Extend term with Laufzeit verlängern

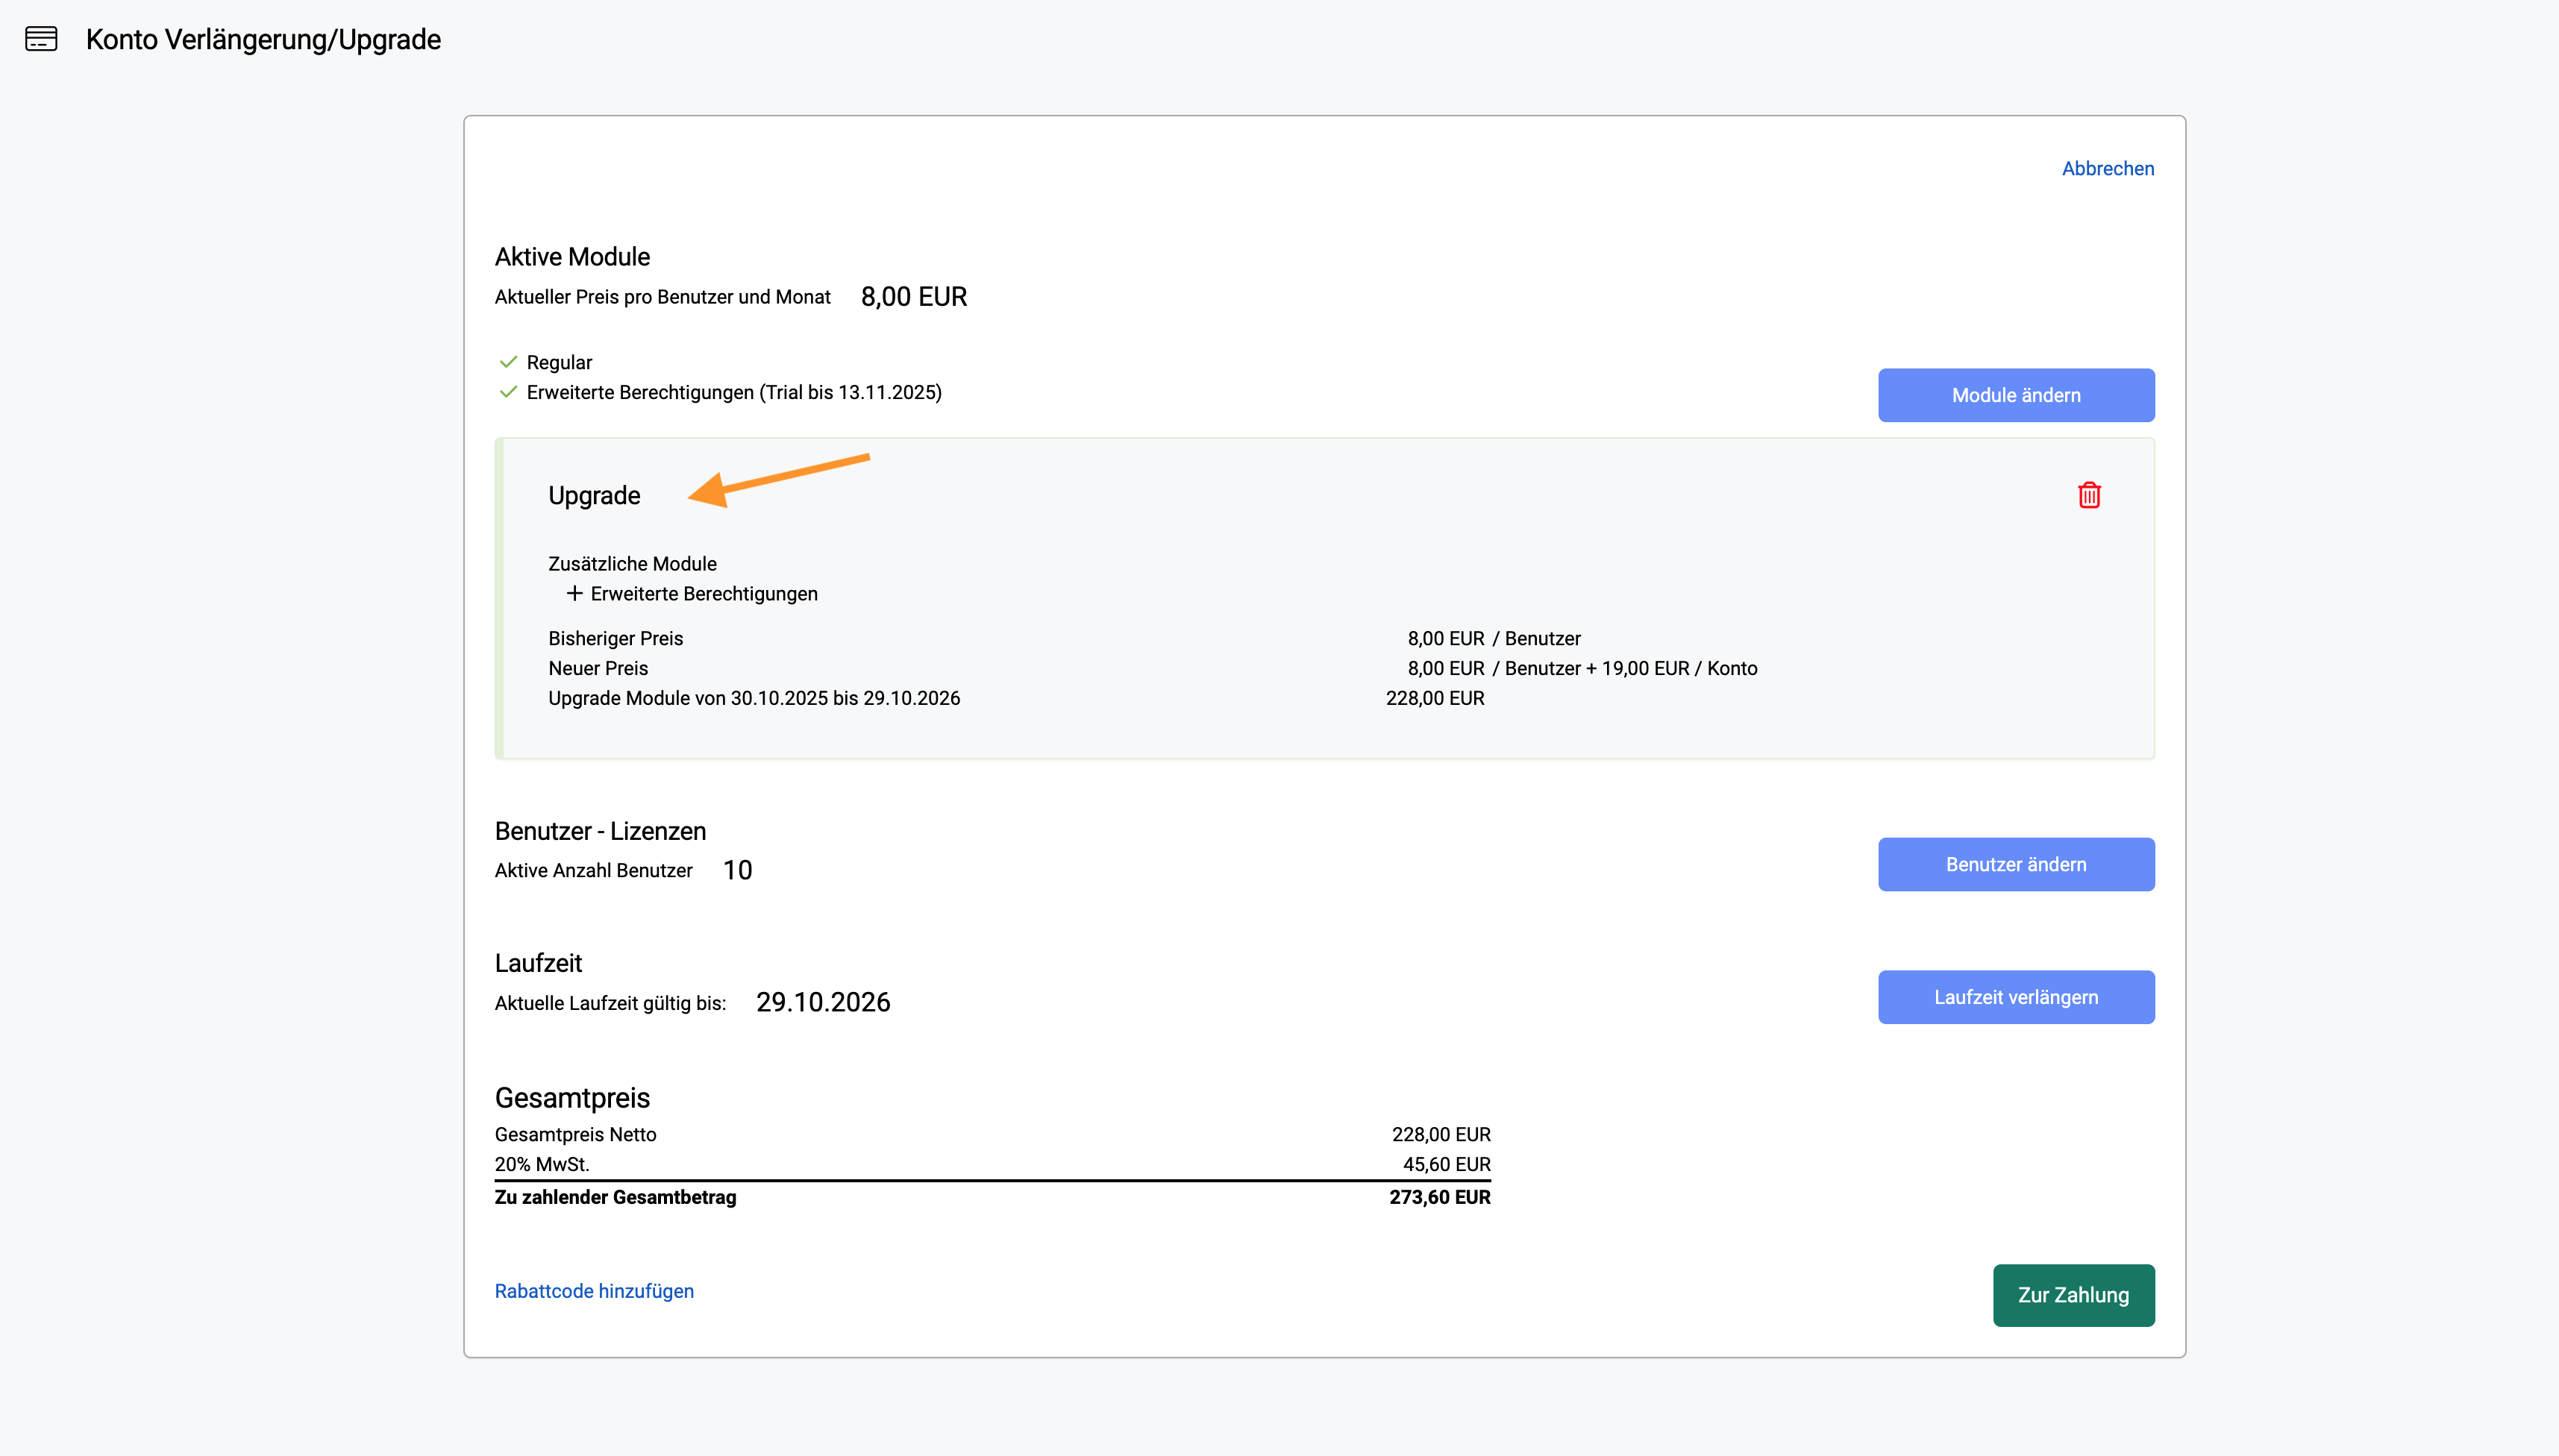coord(2016,997)
